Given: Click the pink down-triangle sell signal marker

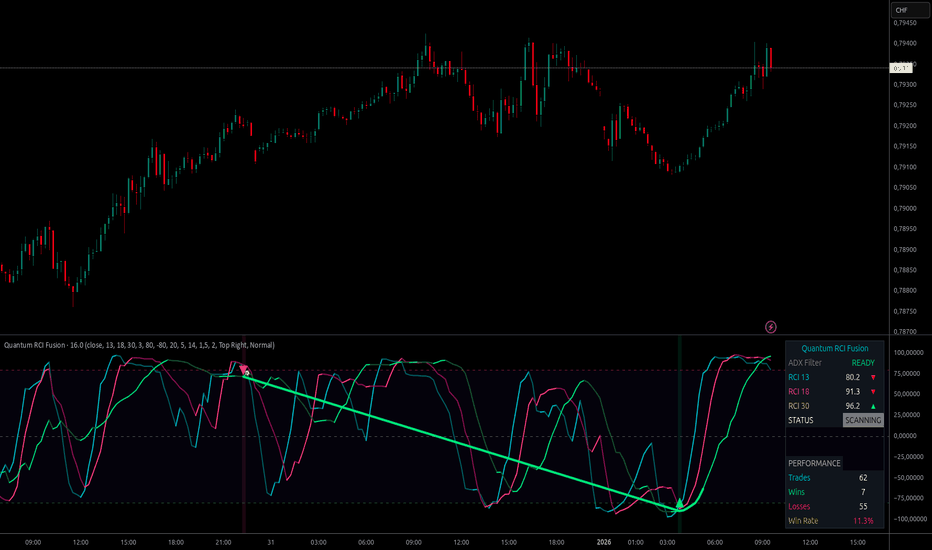Looking at the screenshot, I should point(245,370).
